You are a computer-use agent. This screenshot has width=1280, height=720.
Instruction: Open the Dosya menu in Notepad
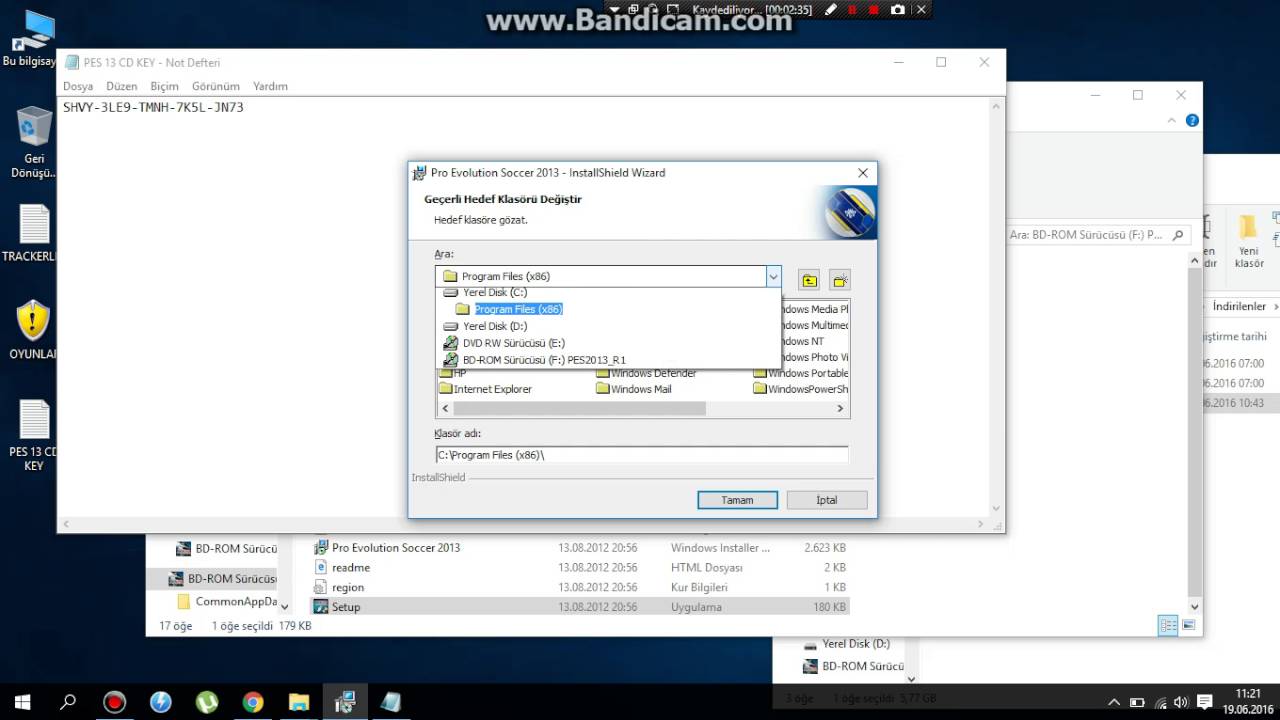coord(78,86)
